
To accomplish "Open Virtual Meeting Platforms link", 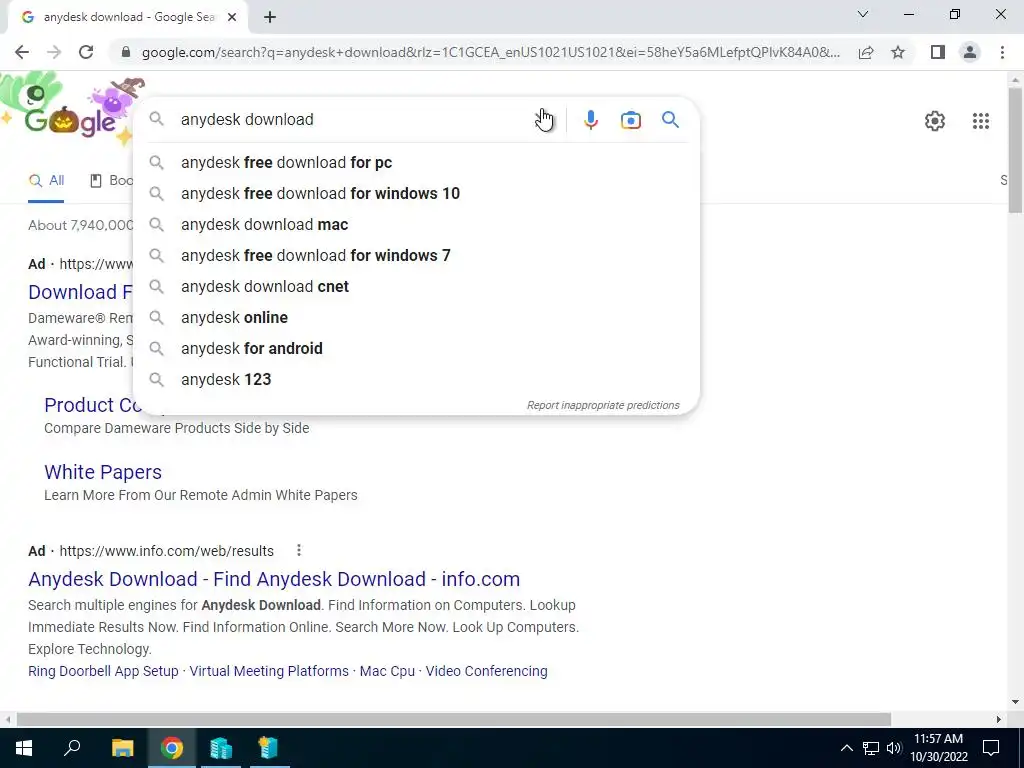I will 269,671.
